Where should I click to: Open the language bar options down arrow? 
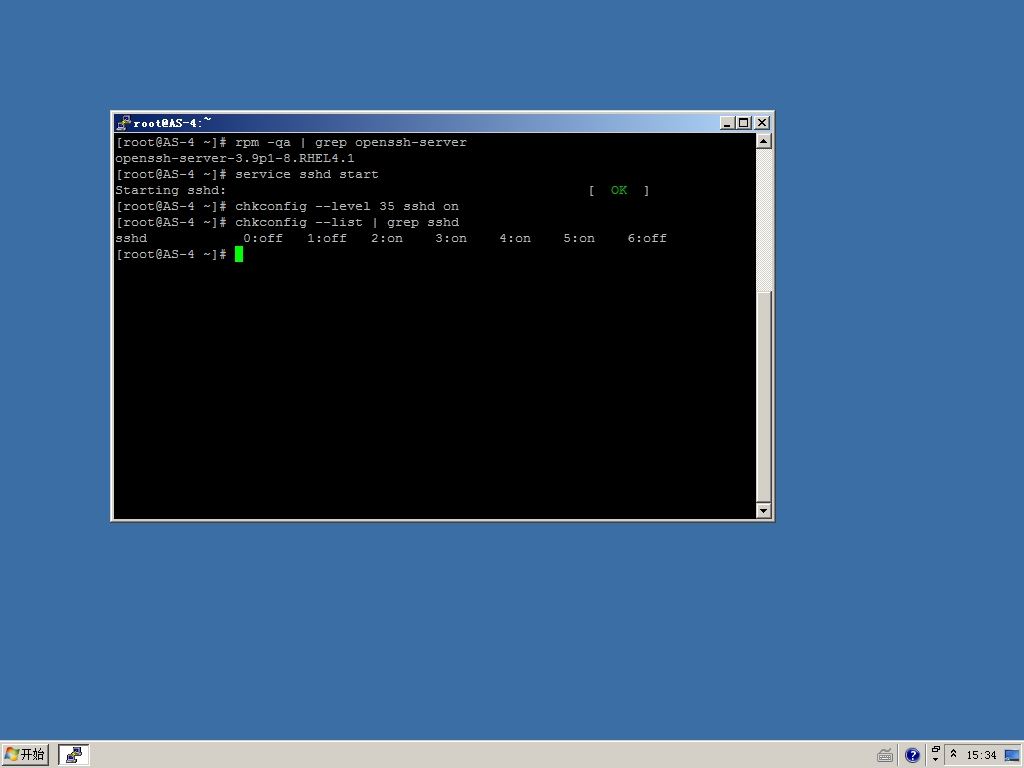click(x=936, y=760)
